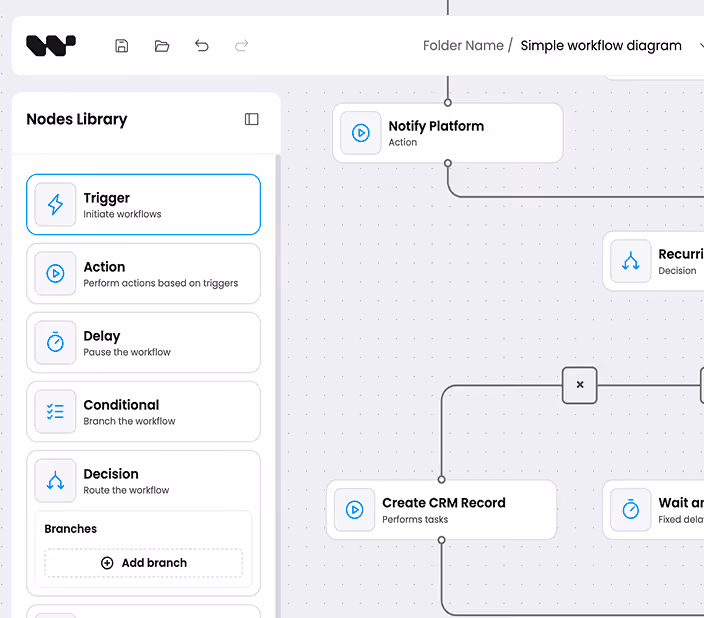The image size is (704, 618).
Task: Open folder icon in top toolbar
Action: point(162,46)
